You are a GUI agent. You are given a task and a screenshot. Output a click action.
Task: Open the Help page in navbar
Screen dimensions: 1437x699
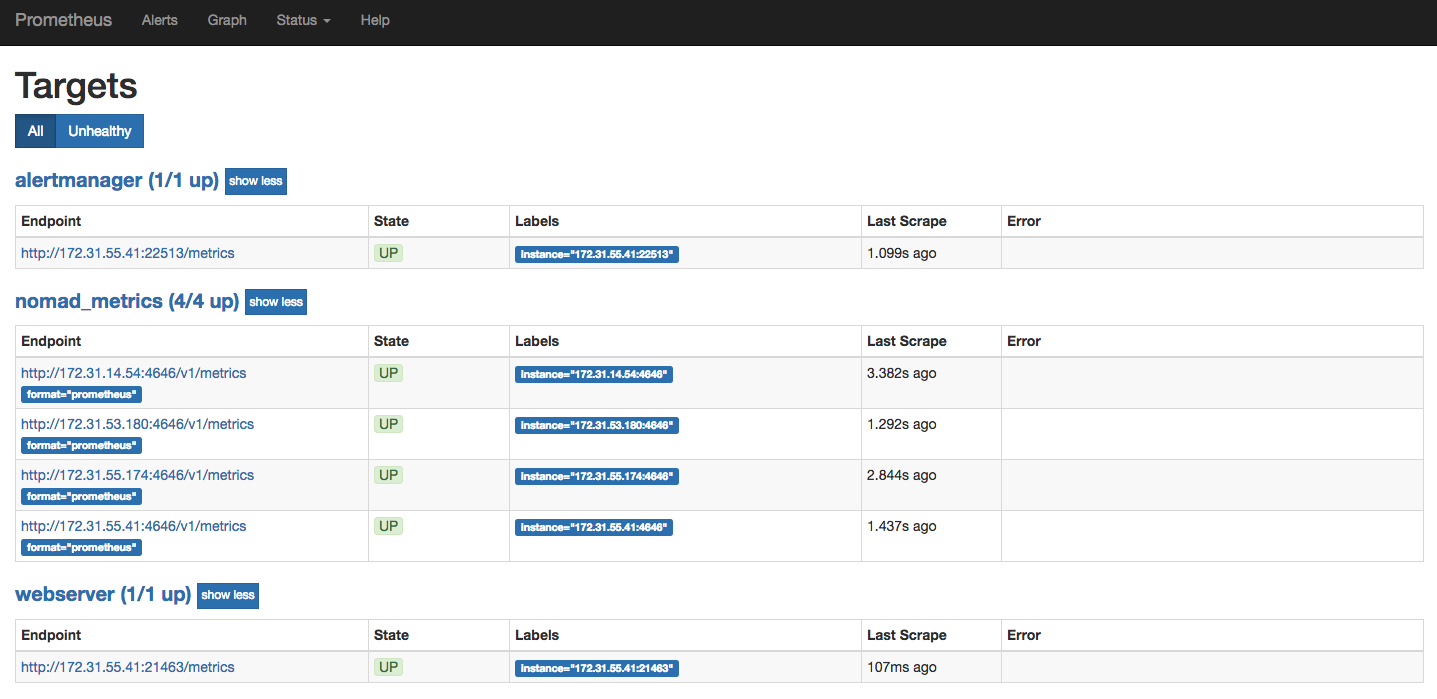(375, 20)
